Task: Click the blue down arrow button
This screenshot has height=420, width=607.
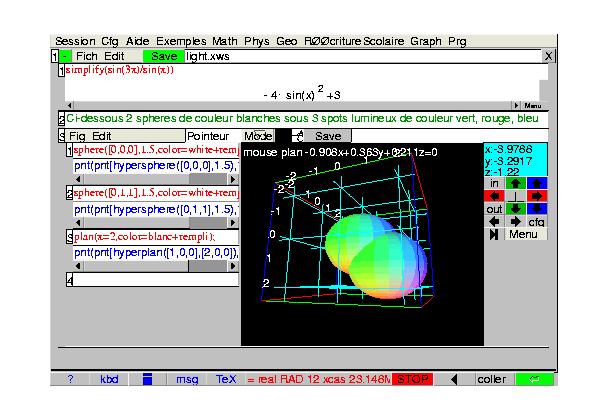Action: click(x=537, y=209)
